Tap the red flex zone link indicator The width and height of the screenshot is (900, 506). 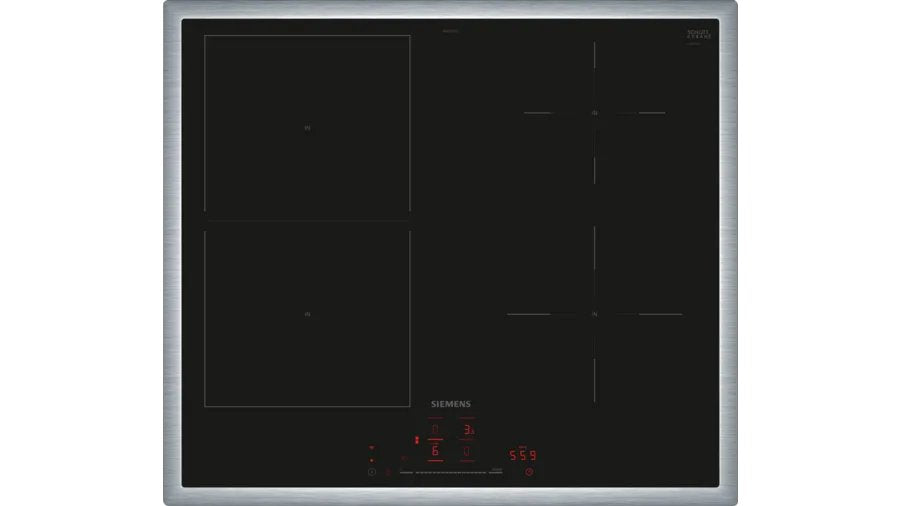pyautogui.click(x=416, y=439)
